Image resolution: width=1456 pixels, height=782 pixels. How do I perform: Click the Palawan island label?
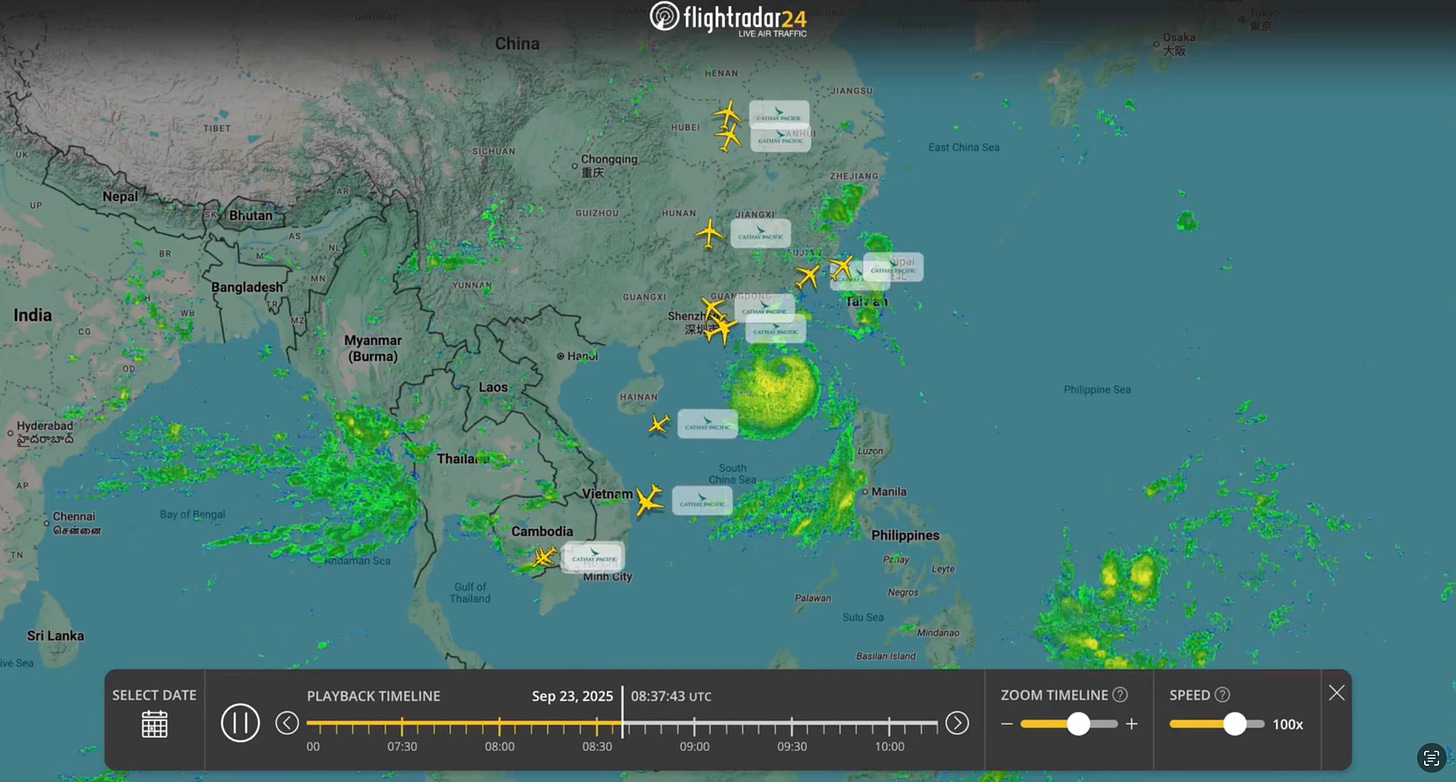pos(812,599)
